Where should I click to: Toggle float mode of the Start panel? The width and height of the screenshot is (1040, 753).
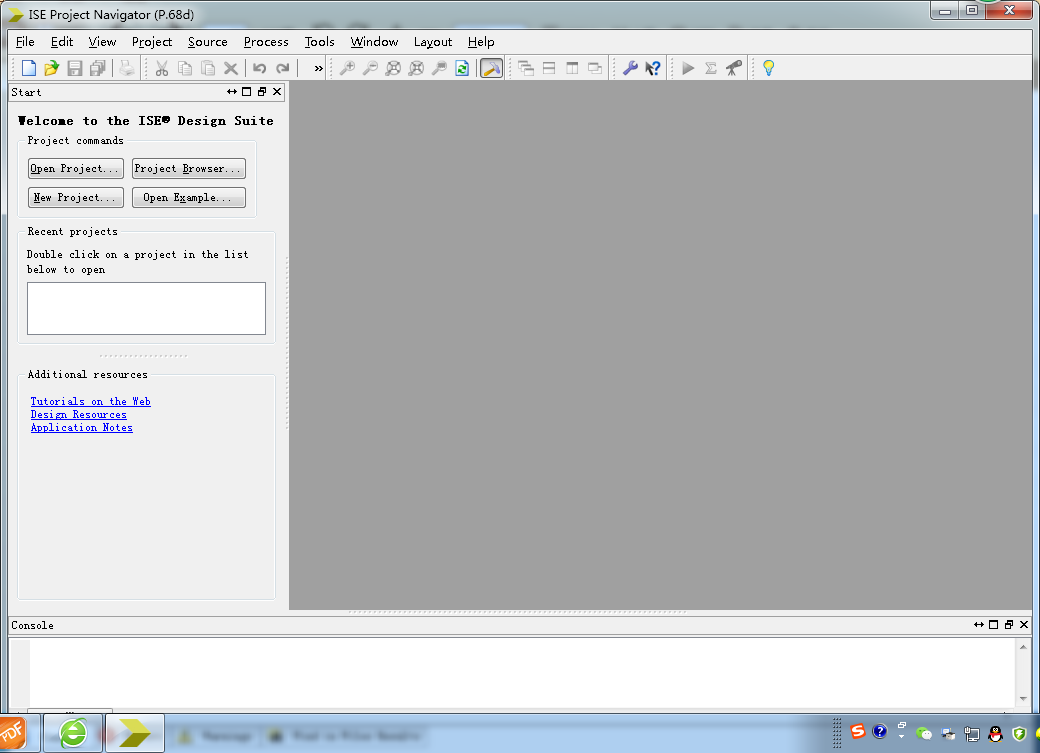coord(262,92)
